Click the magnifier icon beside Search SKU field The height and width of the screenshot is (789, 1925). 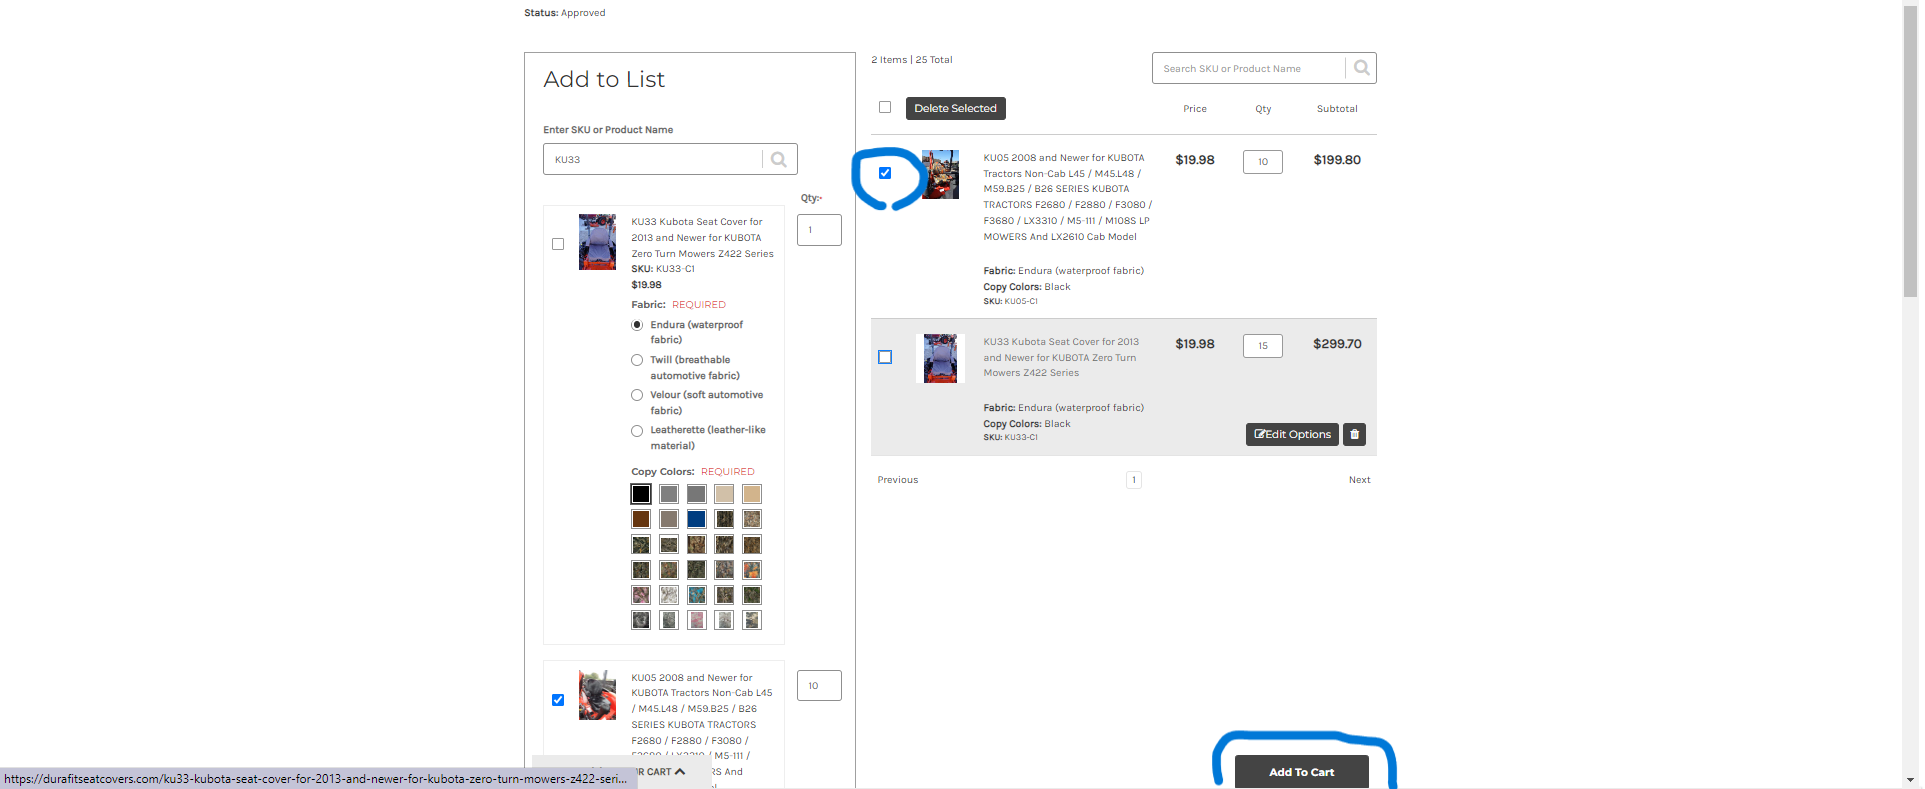1361,68
